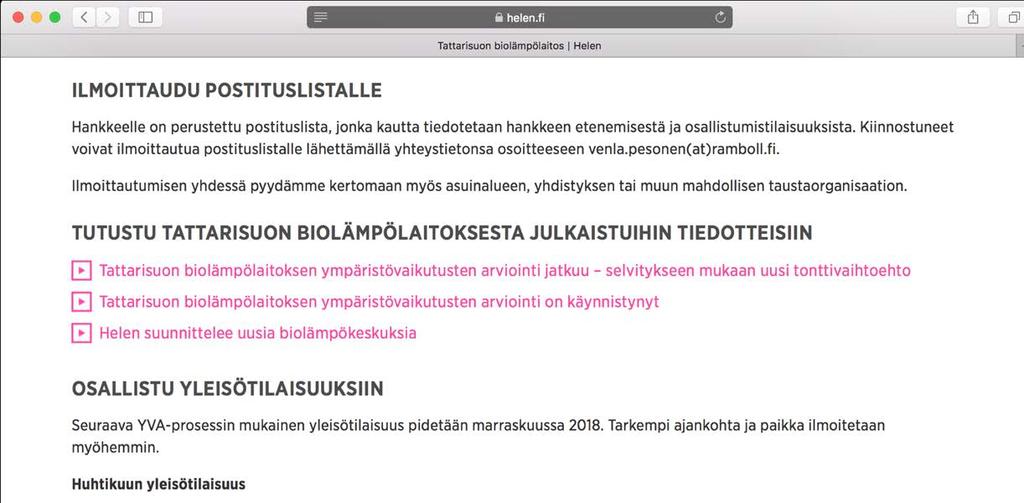Open the Share menu icon
1024x503 pixels.
pos(973,18)
